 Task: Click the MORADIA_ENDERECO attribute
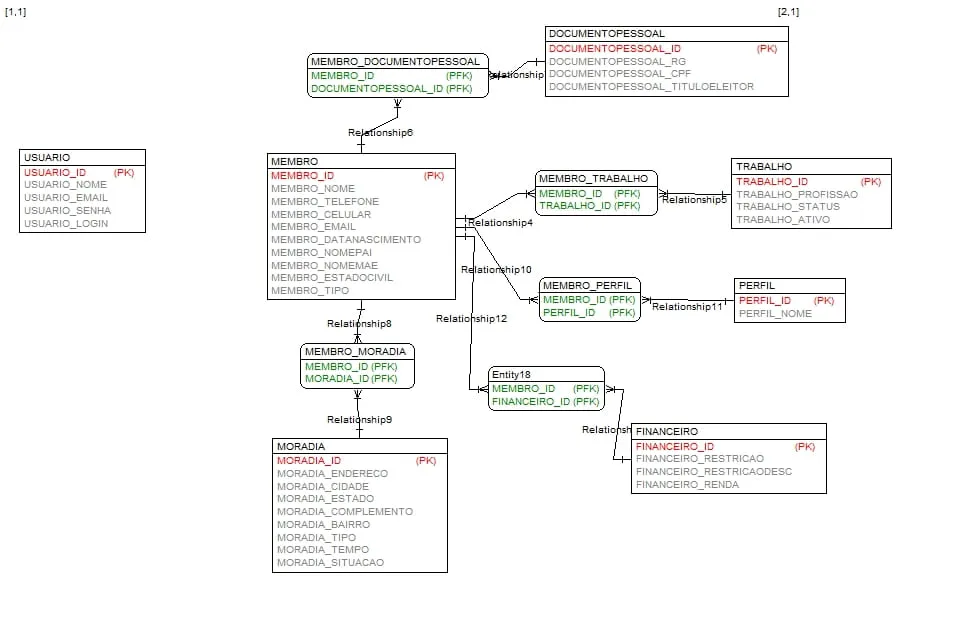(332, 474)
